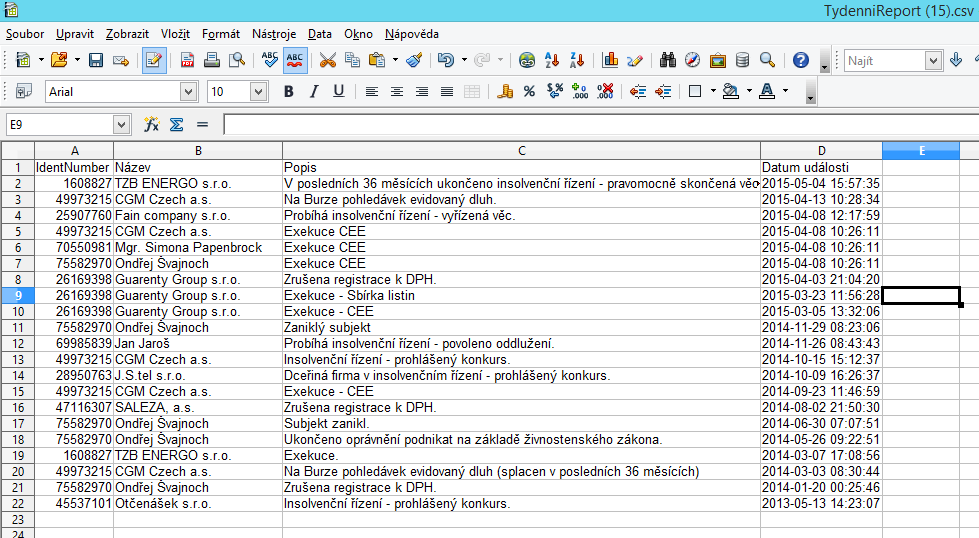979x538 pixels.
Task: Click the Open file folder icon
Action: (59, 61)
